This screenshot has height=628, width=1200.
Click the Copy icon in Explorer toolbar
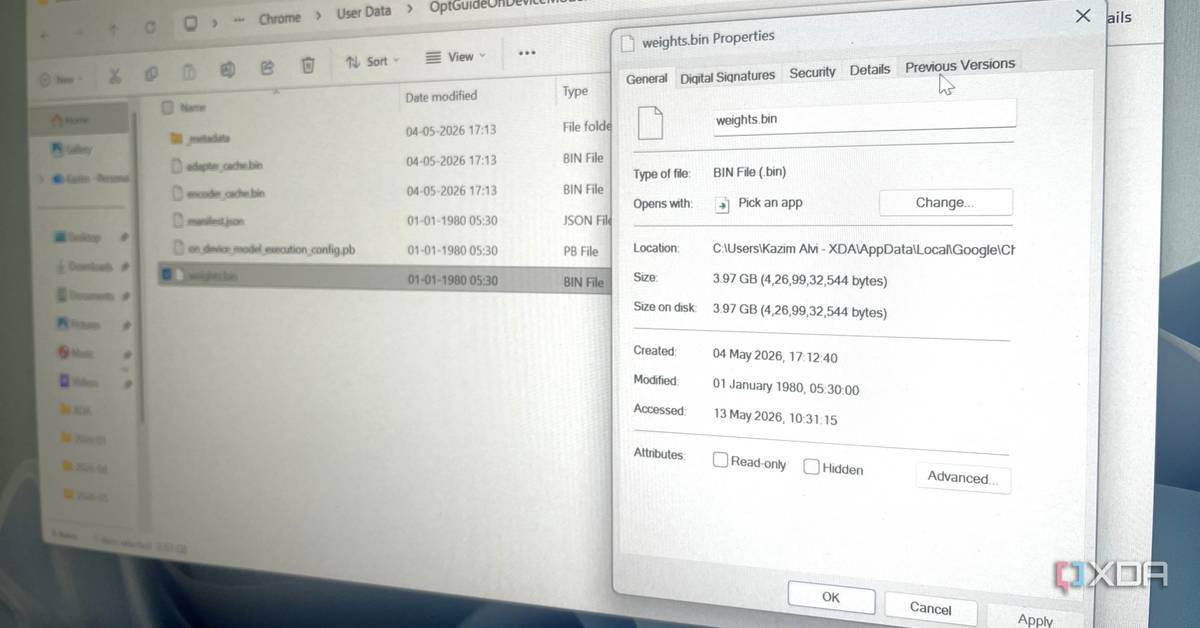(151, 73)
